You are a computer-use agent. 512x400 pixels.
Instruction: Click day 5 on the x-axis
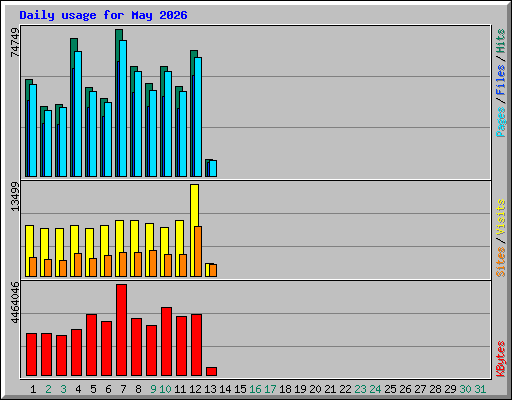pos(93,389)
